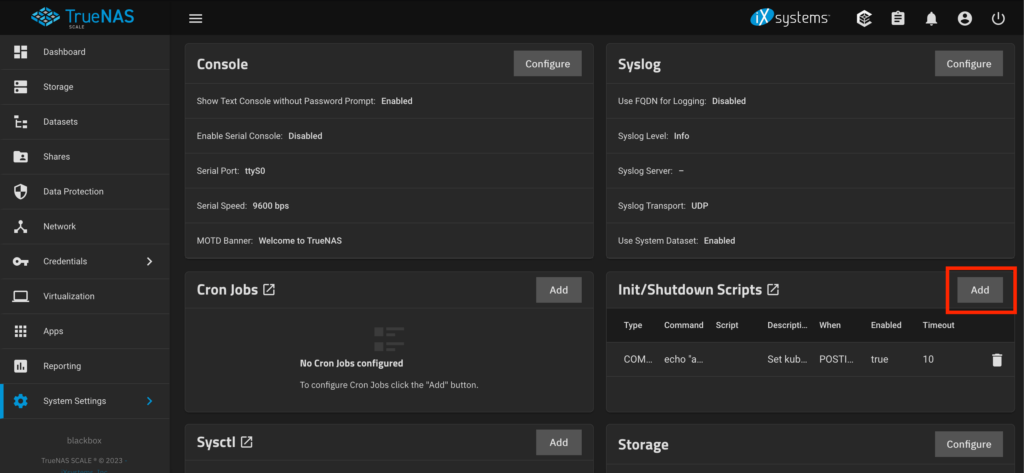This screenshot has height=473, width=1024.
Task: Click the Syslog Level 'Info' value
Action: click(x=682, y=136)
